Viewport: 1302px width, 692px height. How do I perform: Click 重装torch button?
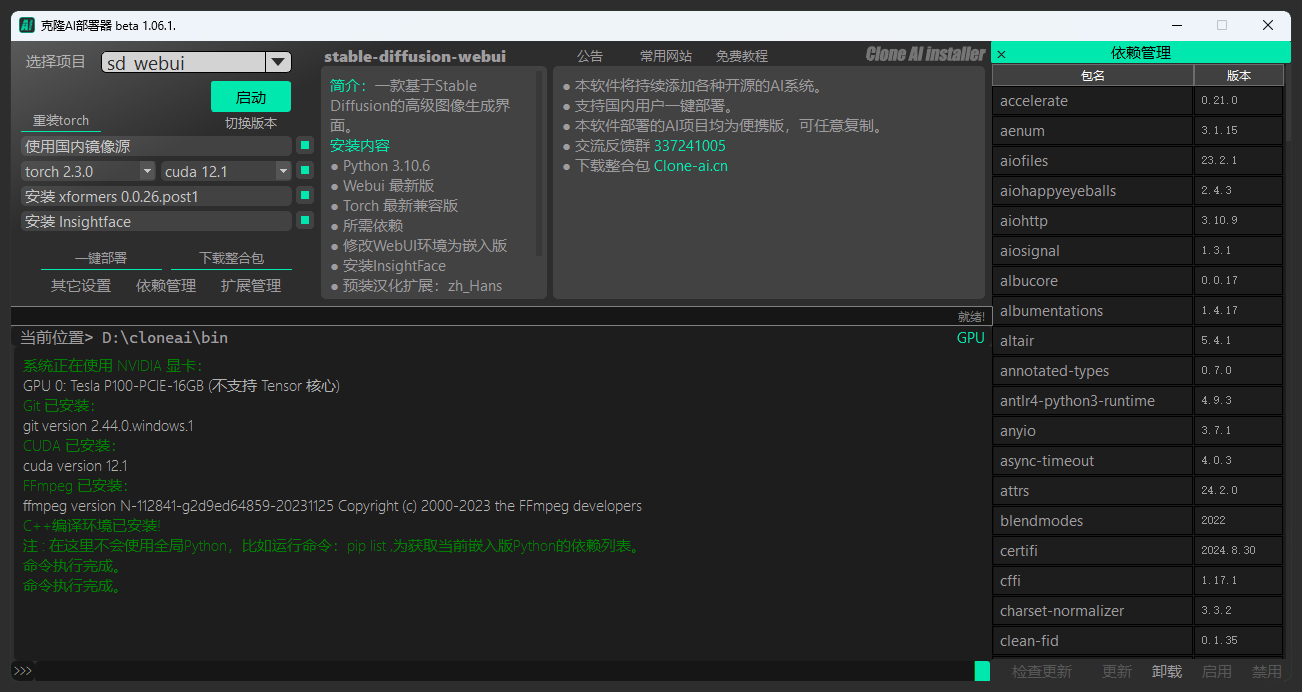click(x=61, y=121)
